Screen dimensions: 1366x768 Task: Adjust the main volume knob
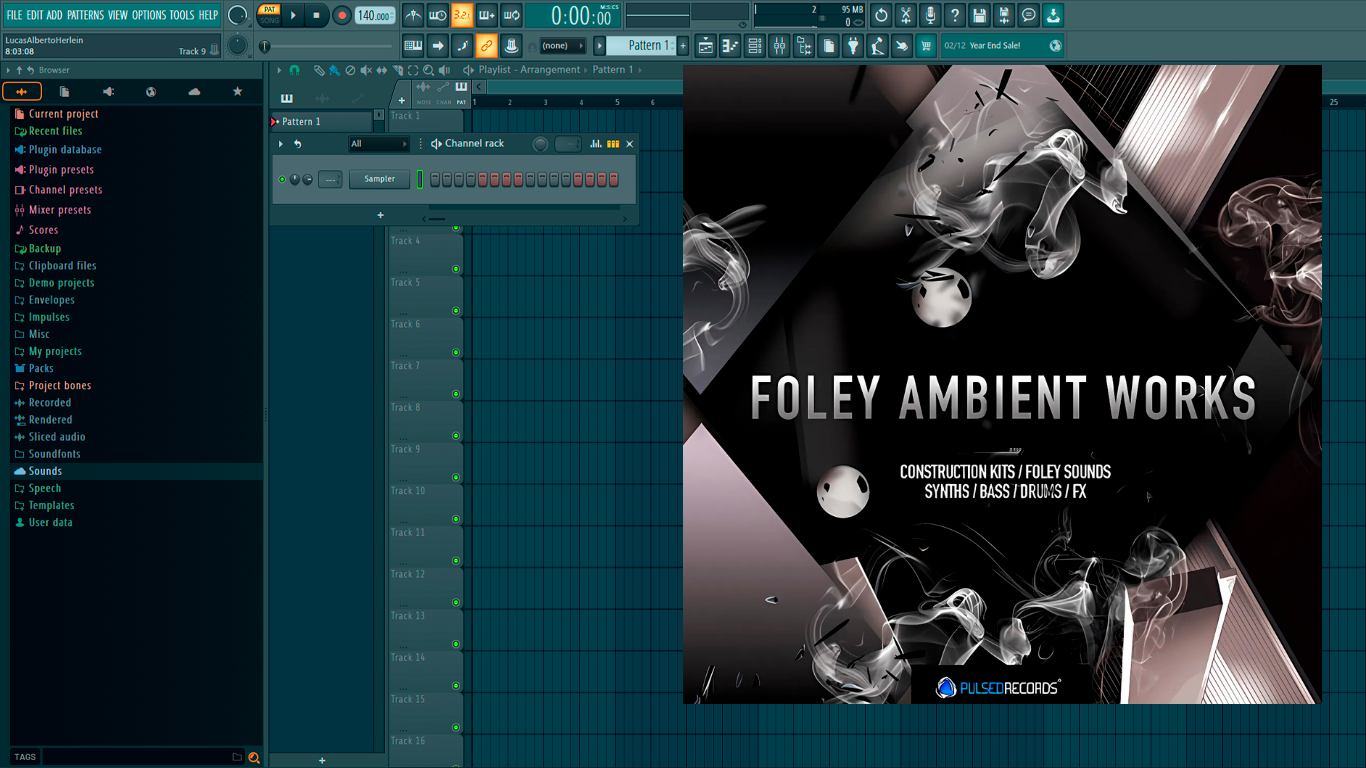click(x=237, y=15)
